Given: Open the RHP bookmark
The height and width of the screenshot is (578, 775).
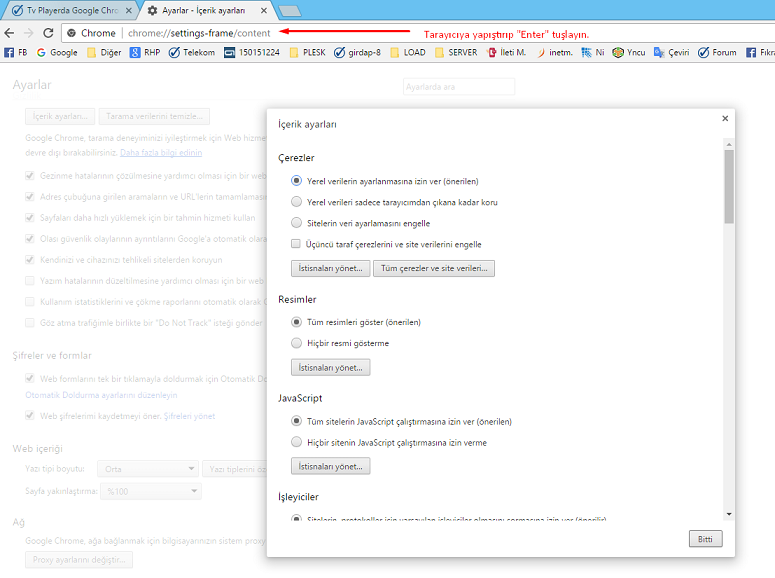Looking at the screenshot, I should pyautogui.click(x=145, y=52).
